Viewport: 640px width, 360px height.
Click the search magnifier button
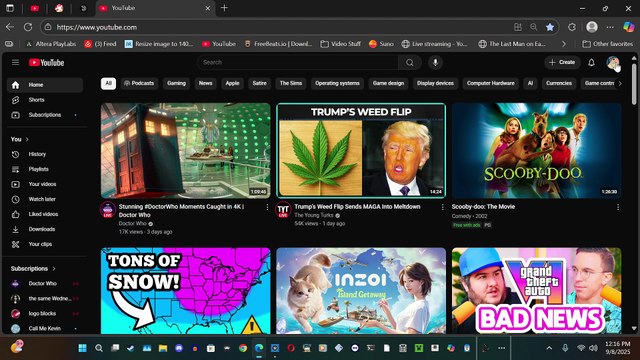[410, 62]
